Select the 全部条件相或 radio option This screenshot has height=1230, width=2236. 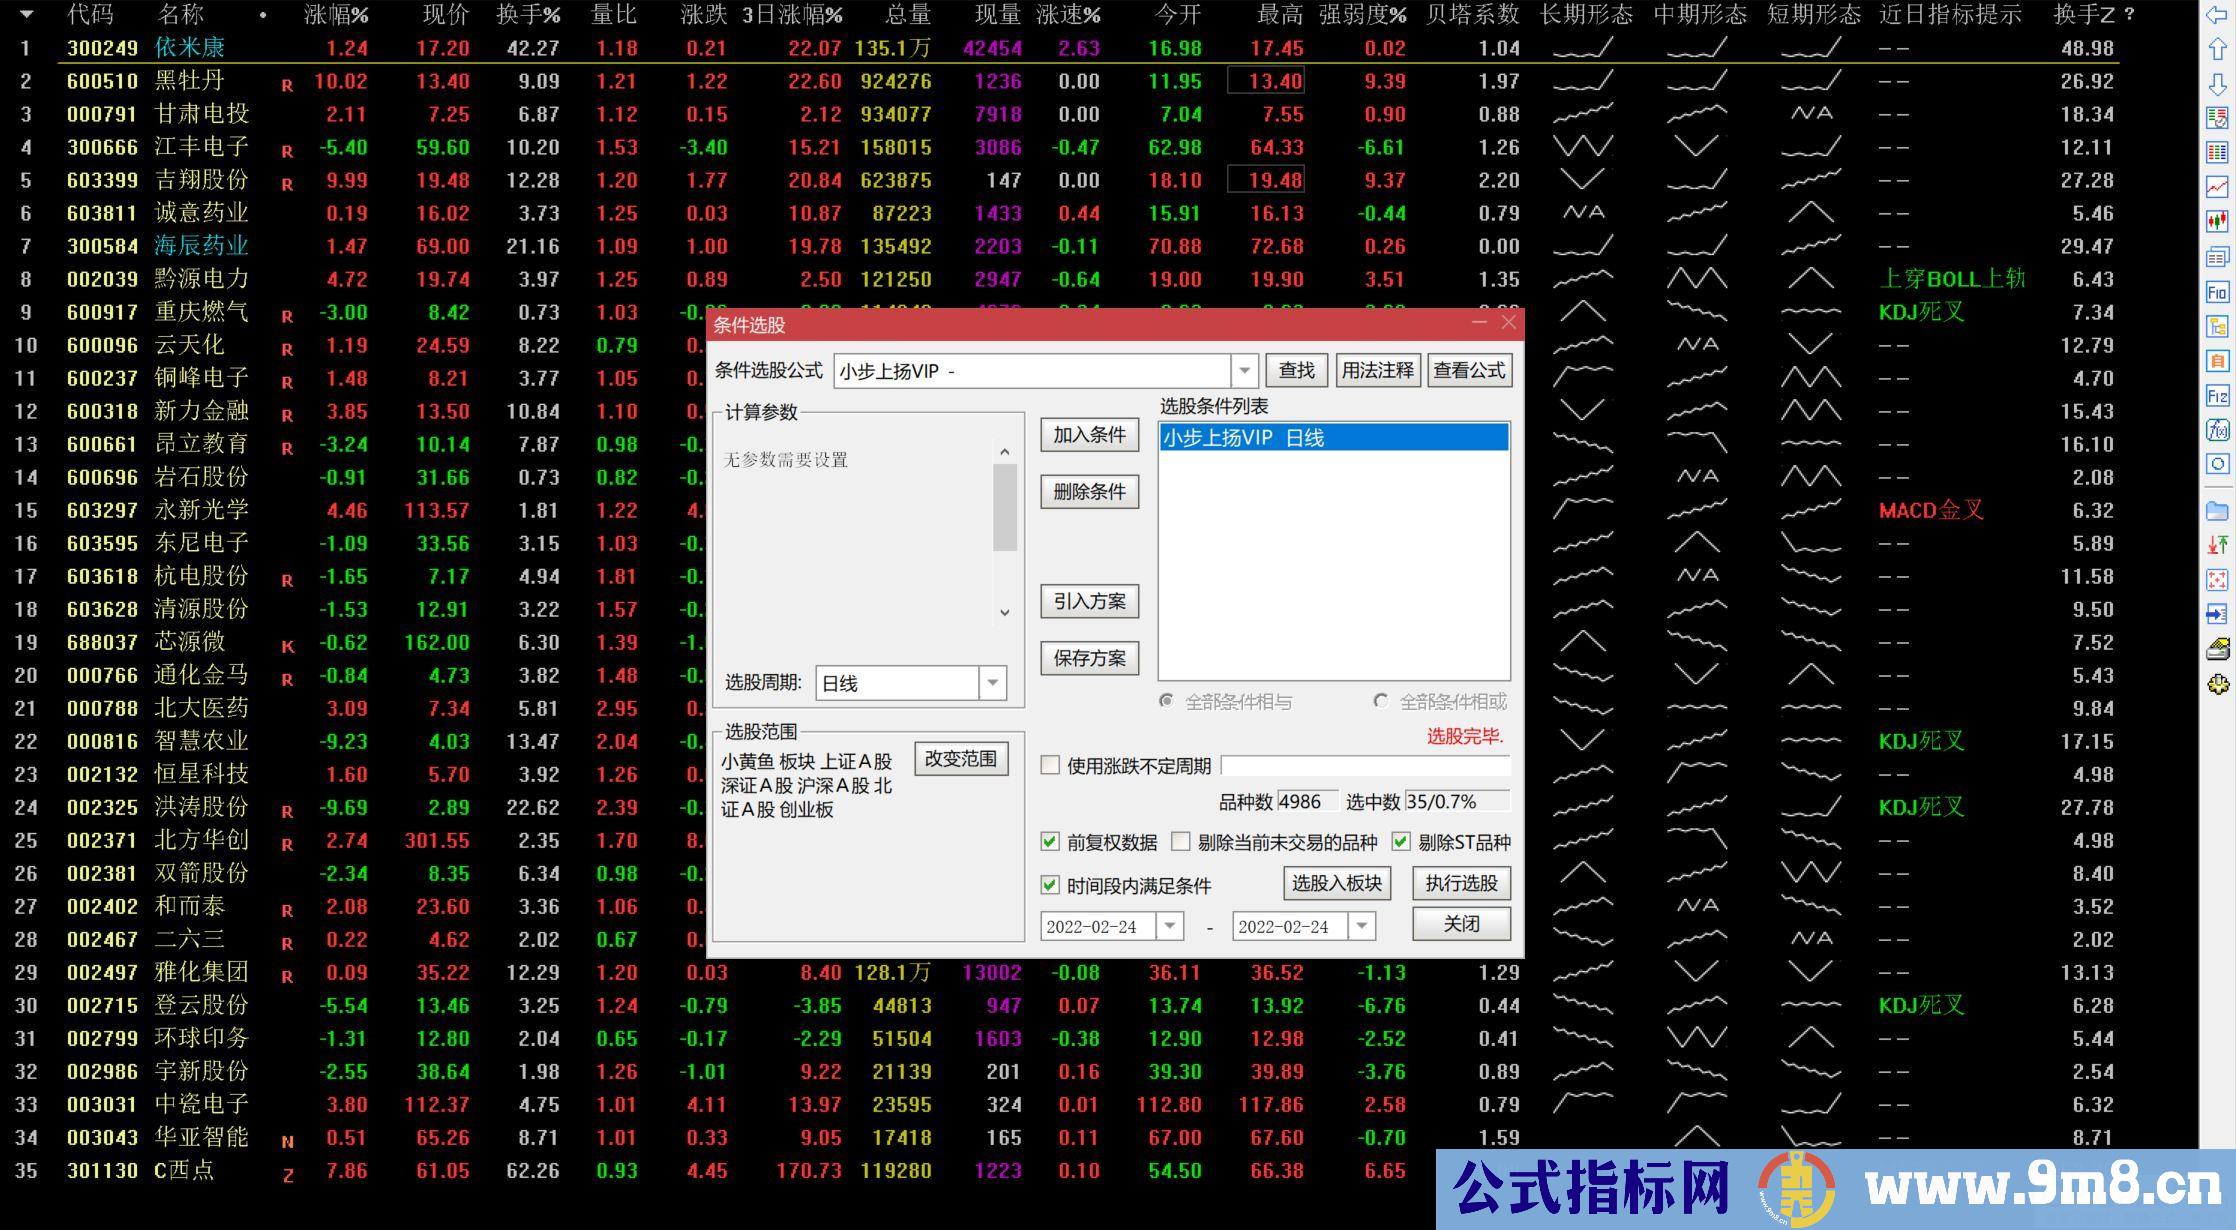pos(1381,701)
